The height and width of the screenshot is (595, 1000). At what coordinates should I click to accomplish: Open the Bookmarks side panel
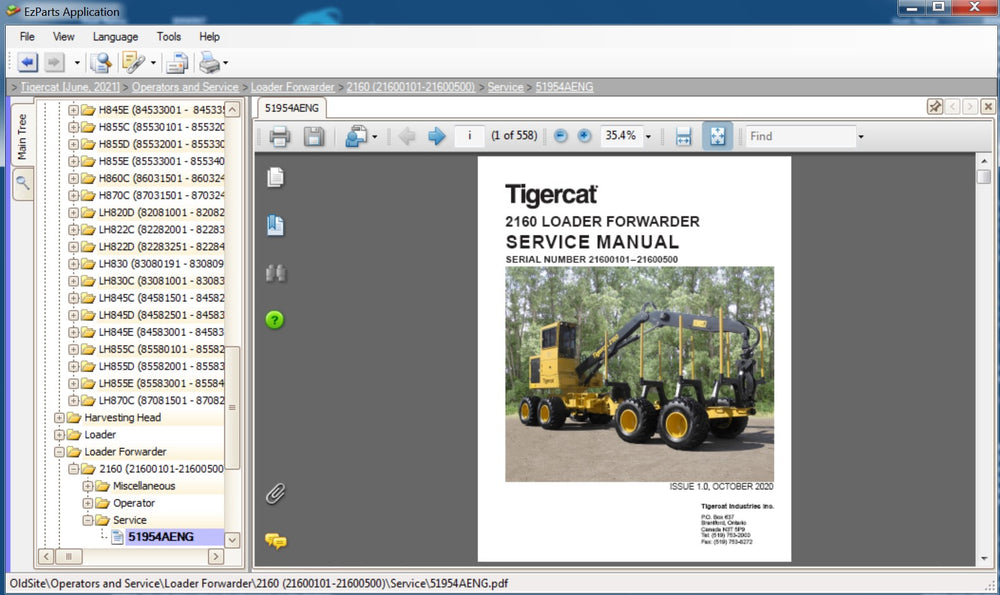click(275, 226)
